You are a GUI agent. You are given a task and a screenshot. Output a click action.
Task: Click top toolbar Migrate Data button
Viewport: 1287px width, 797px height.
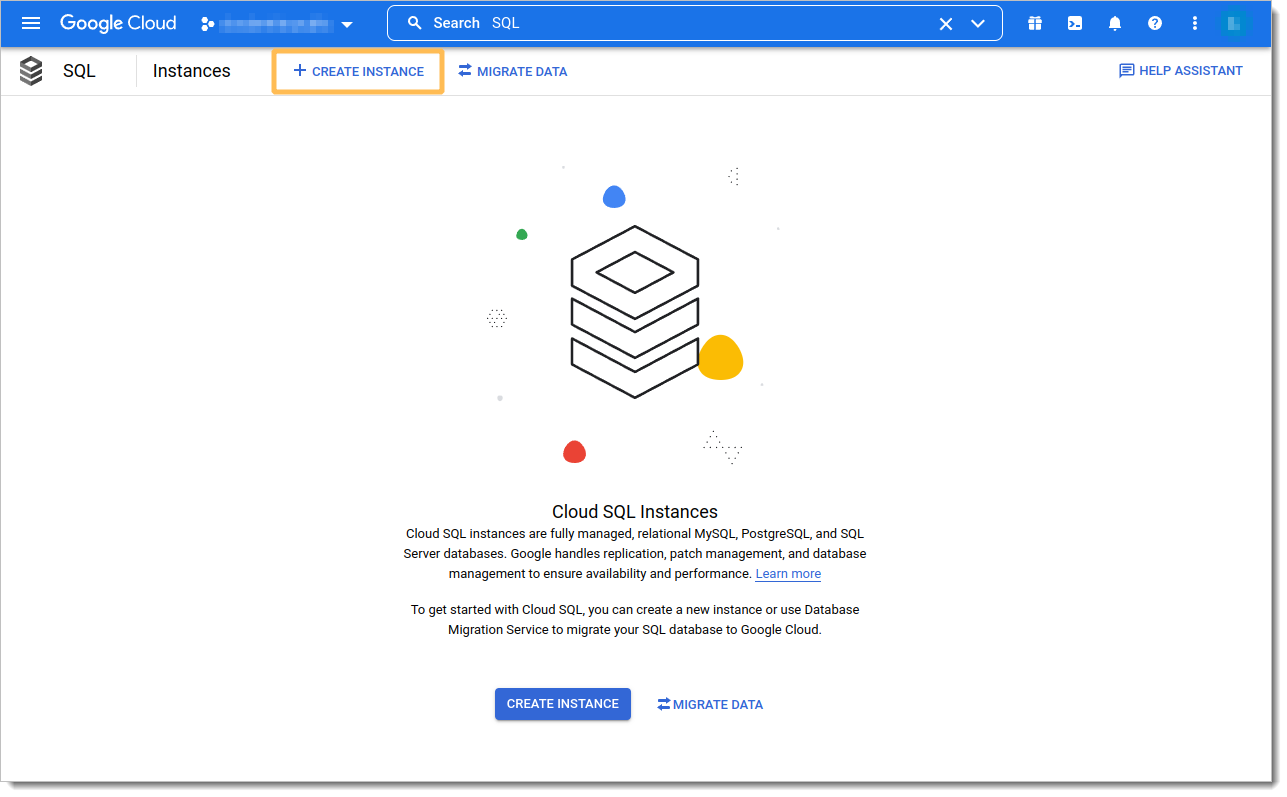513,71
